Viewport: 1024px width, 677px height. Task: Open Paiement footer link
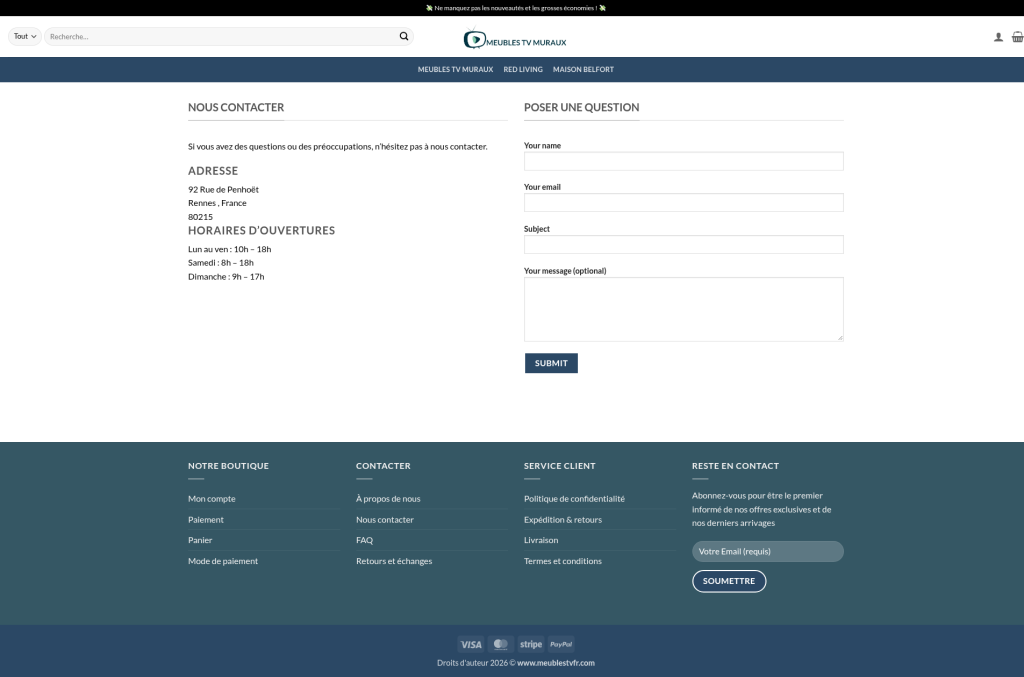coord(206,520)
